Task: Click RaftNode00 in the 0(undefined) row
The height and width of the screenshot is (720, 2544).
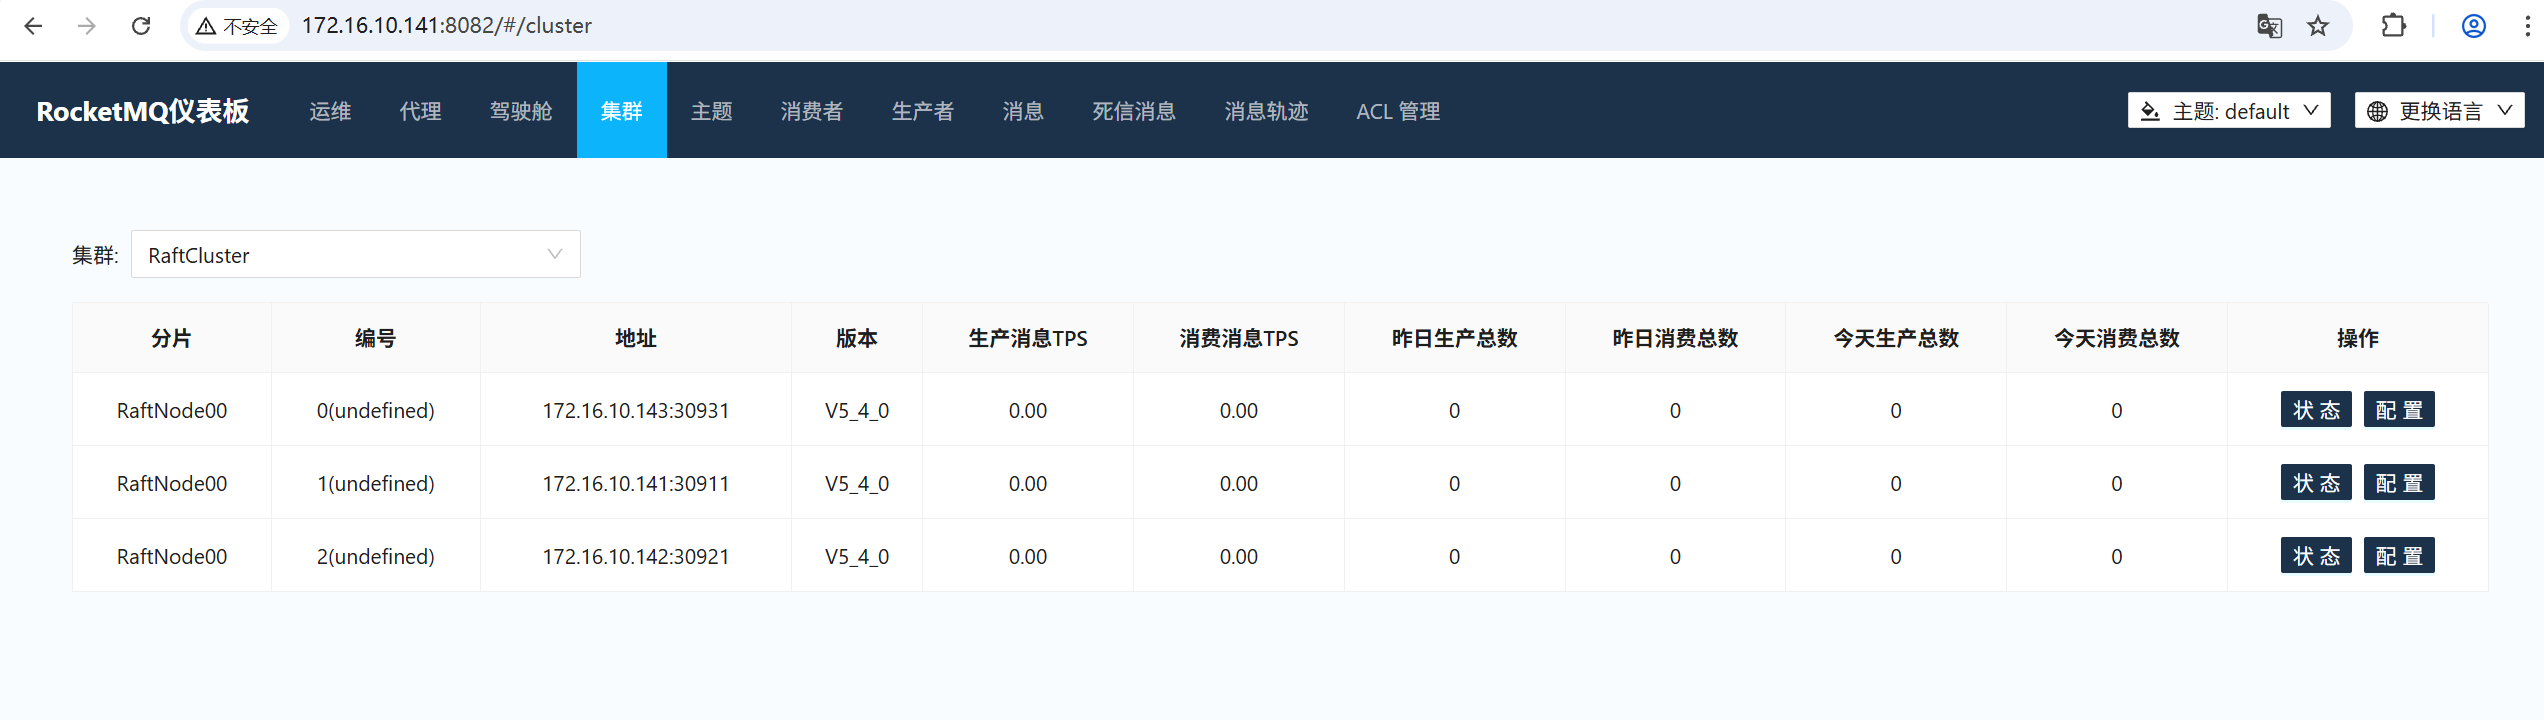Action: (172, 410)
